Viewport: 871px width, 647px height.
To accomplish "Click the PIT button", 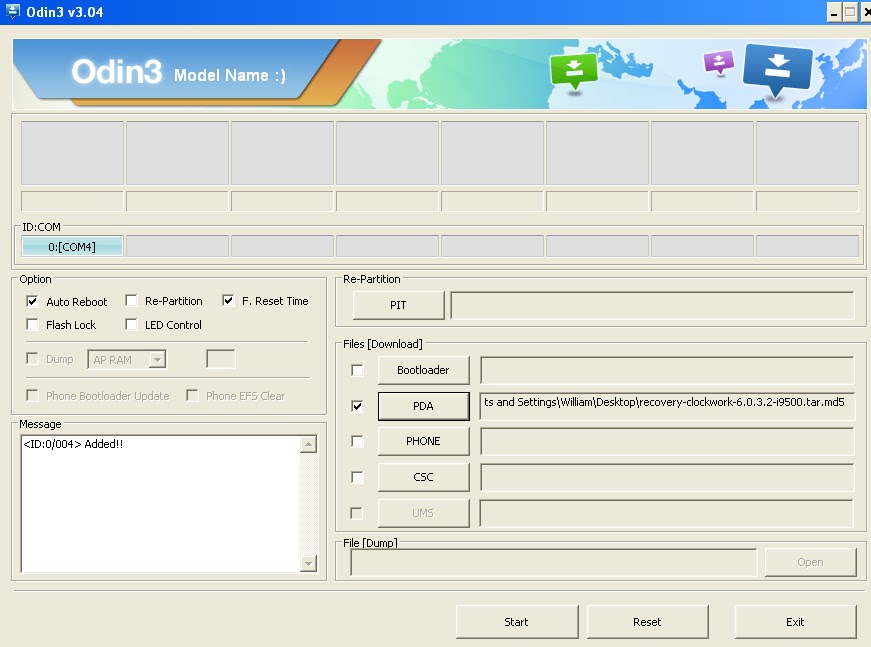I will [x=398, y=305].
